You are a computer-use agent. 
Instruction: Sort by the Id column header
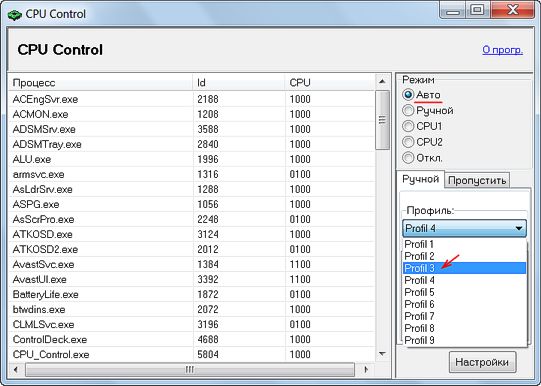click(239, 83)
